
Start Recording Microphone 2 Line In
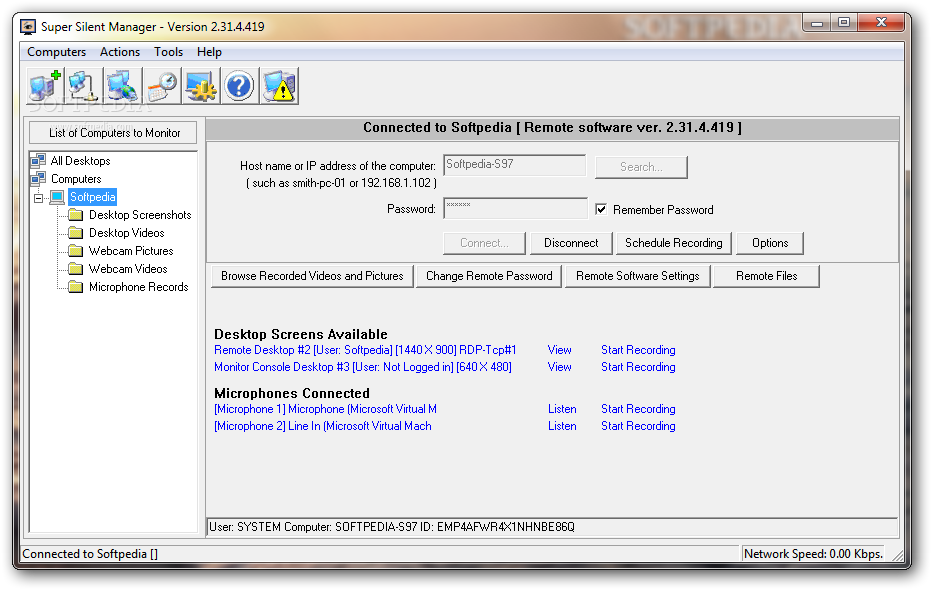638,426
